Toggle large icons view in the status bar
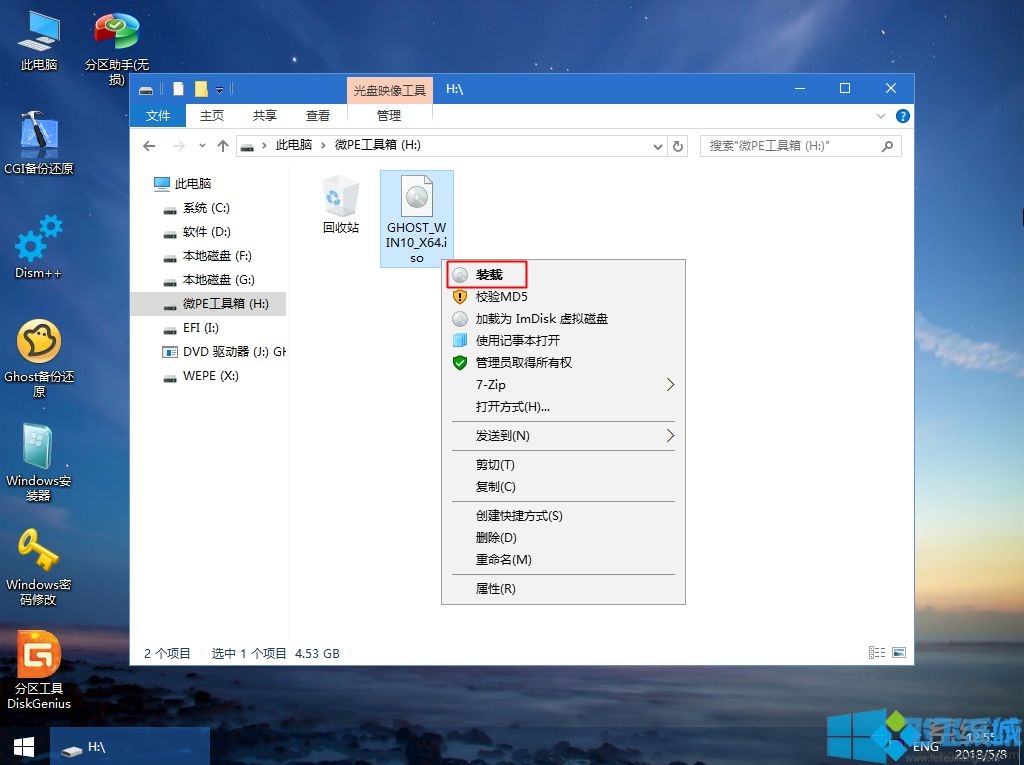This screenshot has width=1024, height=765. tap(898, 652)
